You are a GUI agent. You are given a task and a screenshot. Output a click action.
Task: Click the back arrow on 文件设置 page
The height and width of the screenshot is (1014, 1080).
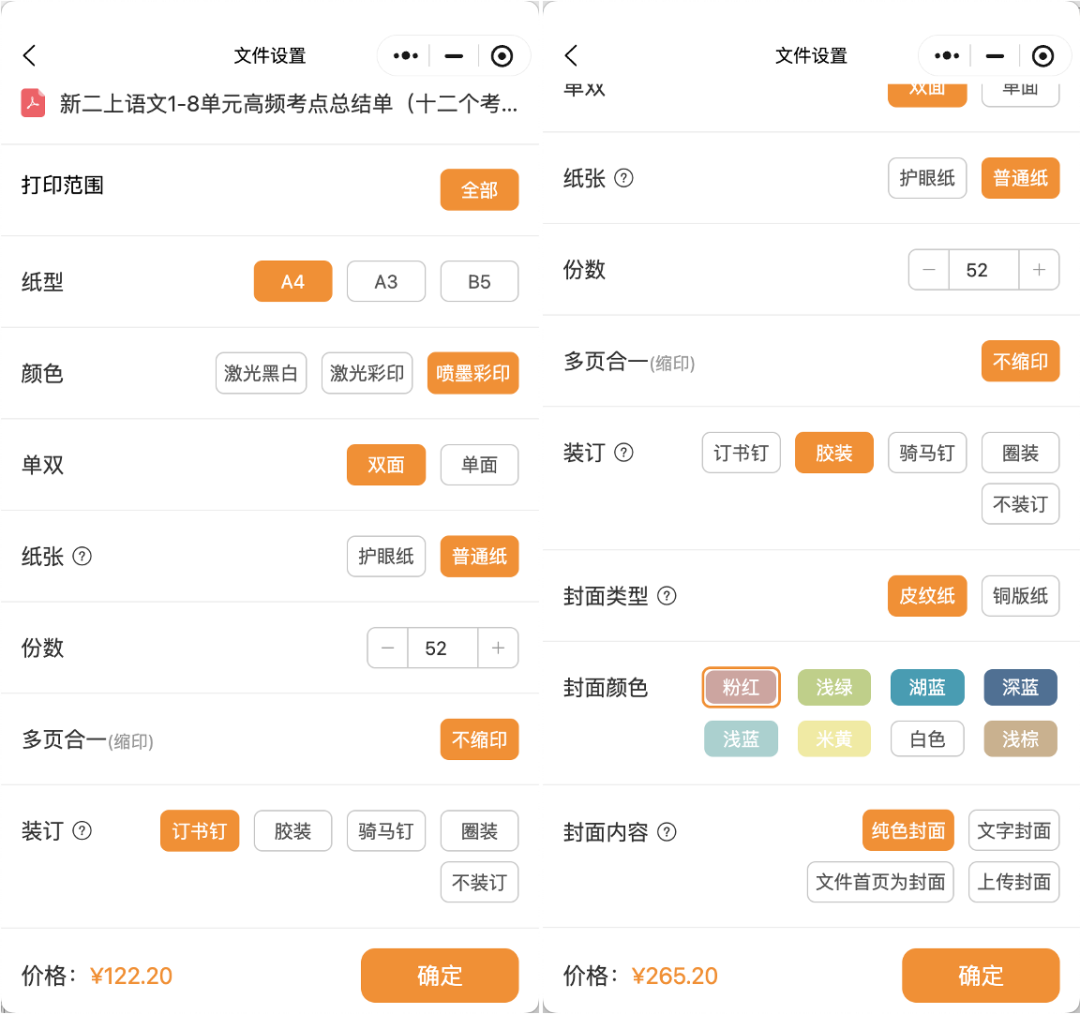(29, 56)
